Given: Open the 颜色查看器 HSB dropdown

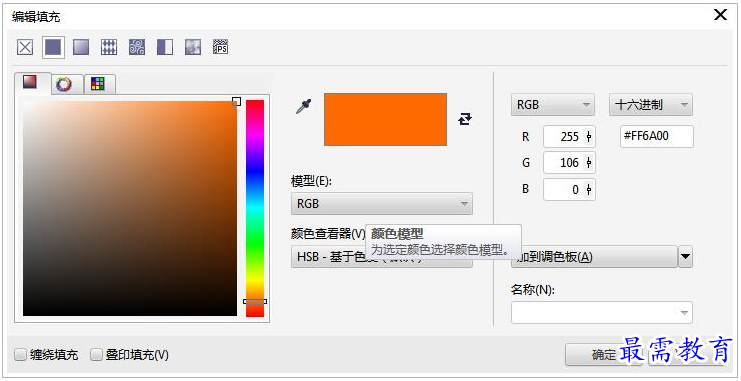Looking at the screenshot, I should coord(381,257).
